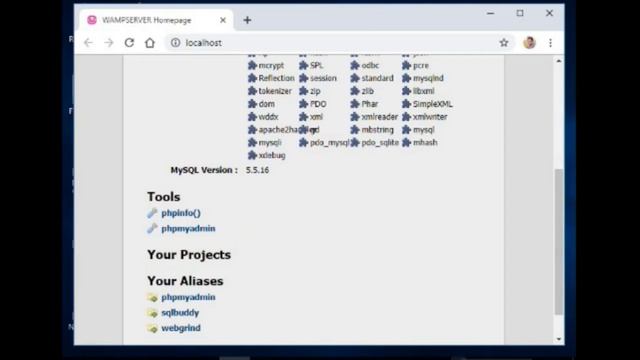The height and width of the screenshot is (360, 640).
Task: Minimize the Chrome window
Action: click(x=491, y=13)
